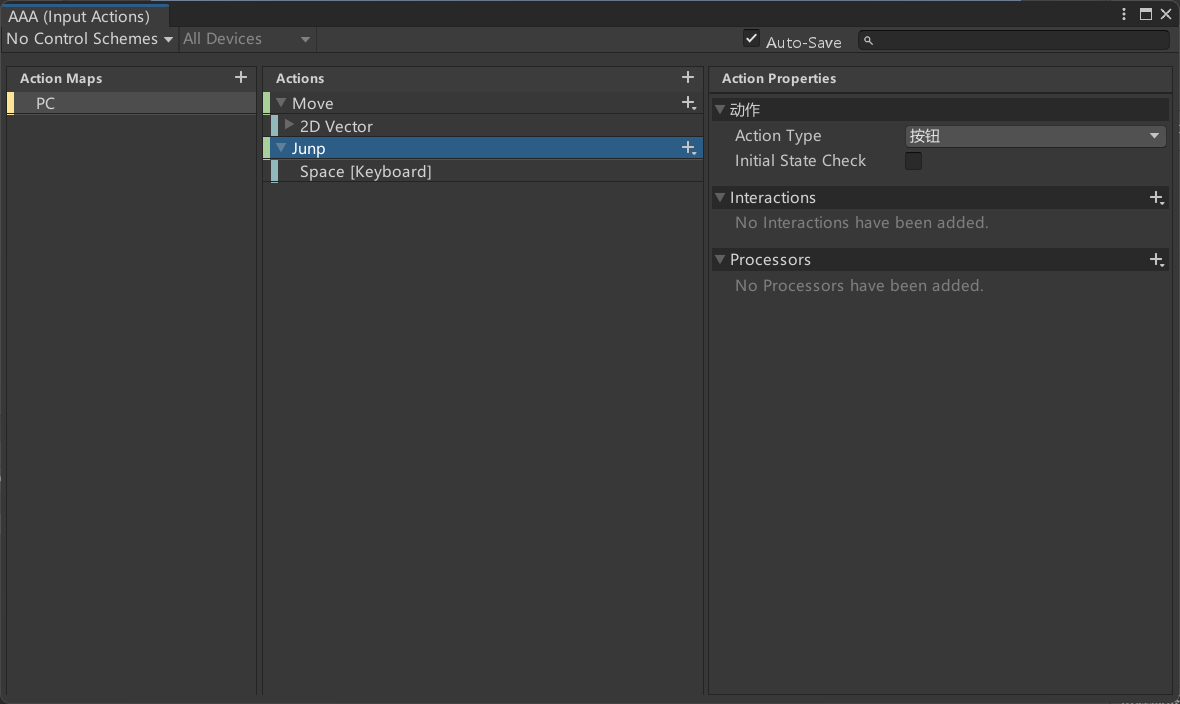Select the Move action row
Viewport: 1180px width, 704px height.
pos(483,103)
